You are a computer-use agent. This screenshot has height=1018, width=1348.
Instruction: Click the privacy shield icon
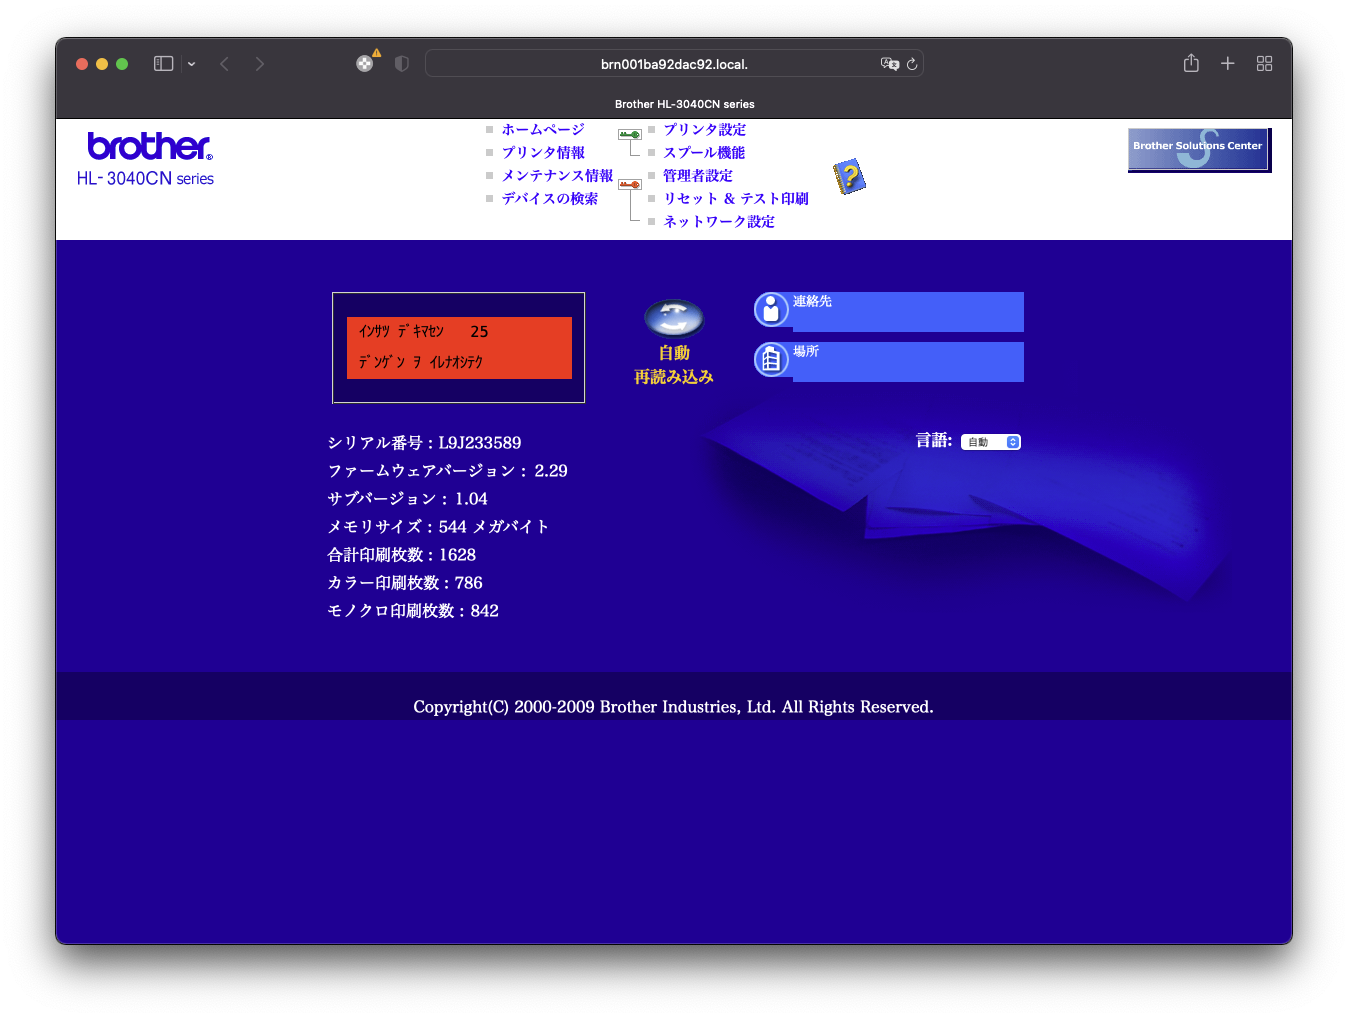pos(402,64)
